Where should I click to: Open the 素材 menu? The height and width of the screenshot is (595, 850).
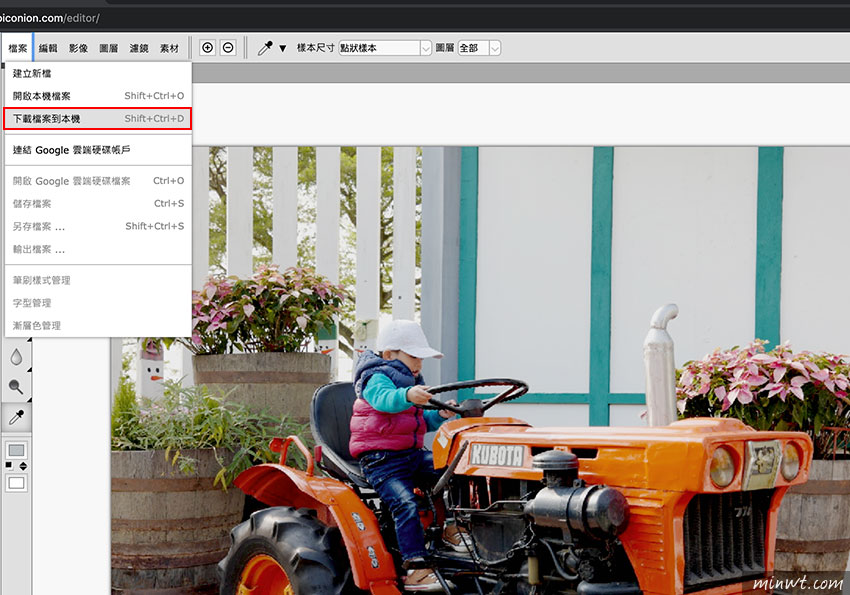pos(170,48)
